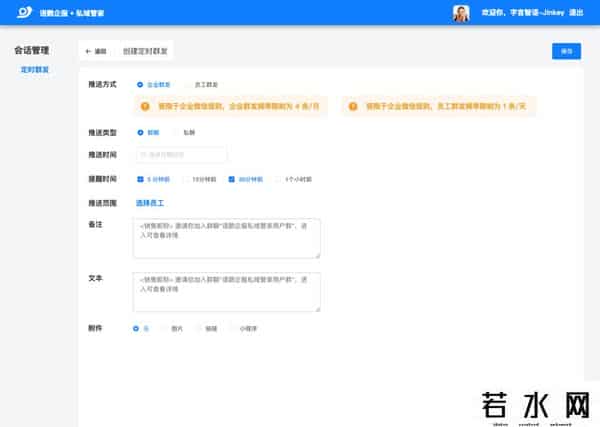The height and width of the screenshot is (427, 600).
Task: Focus the 备注 remarks text area
Action: click(227, 238)
